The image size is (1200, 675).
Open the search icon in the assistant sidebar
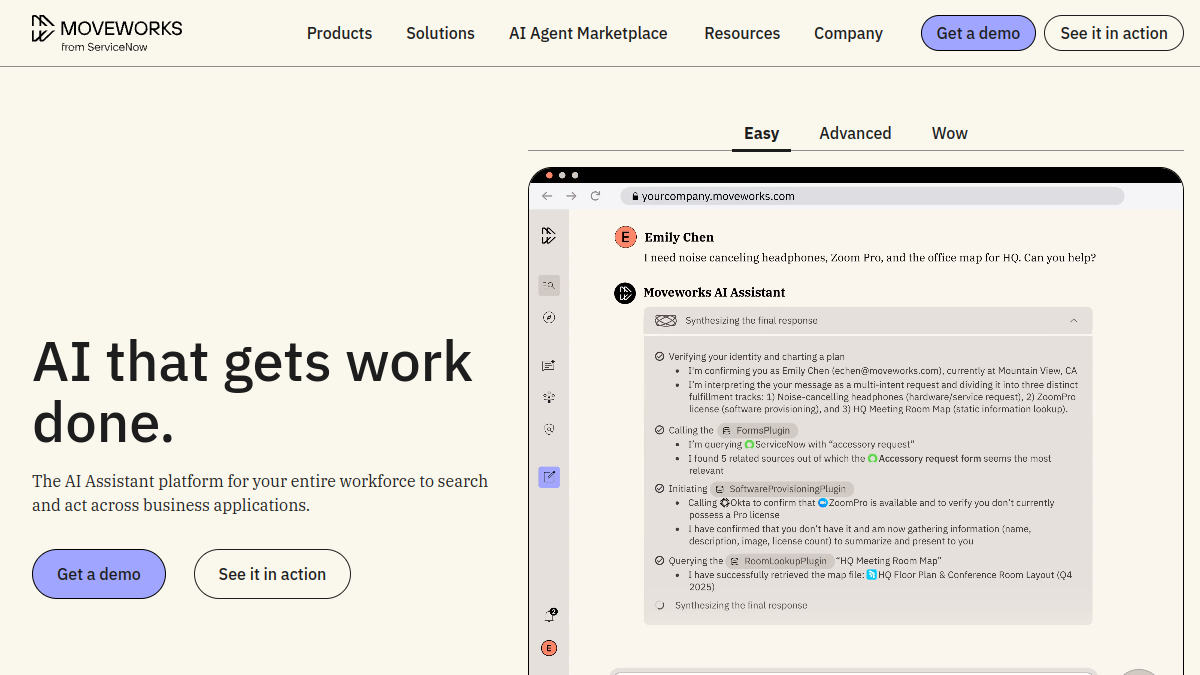click(549, 285)
